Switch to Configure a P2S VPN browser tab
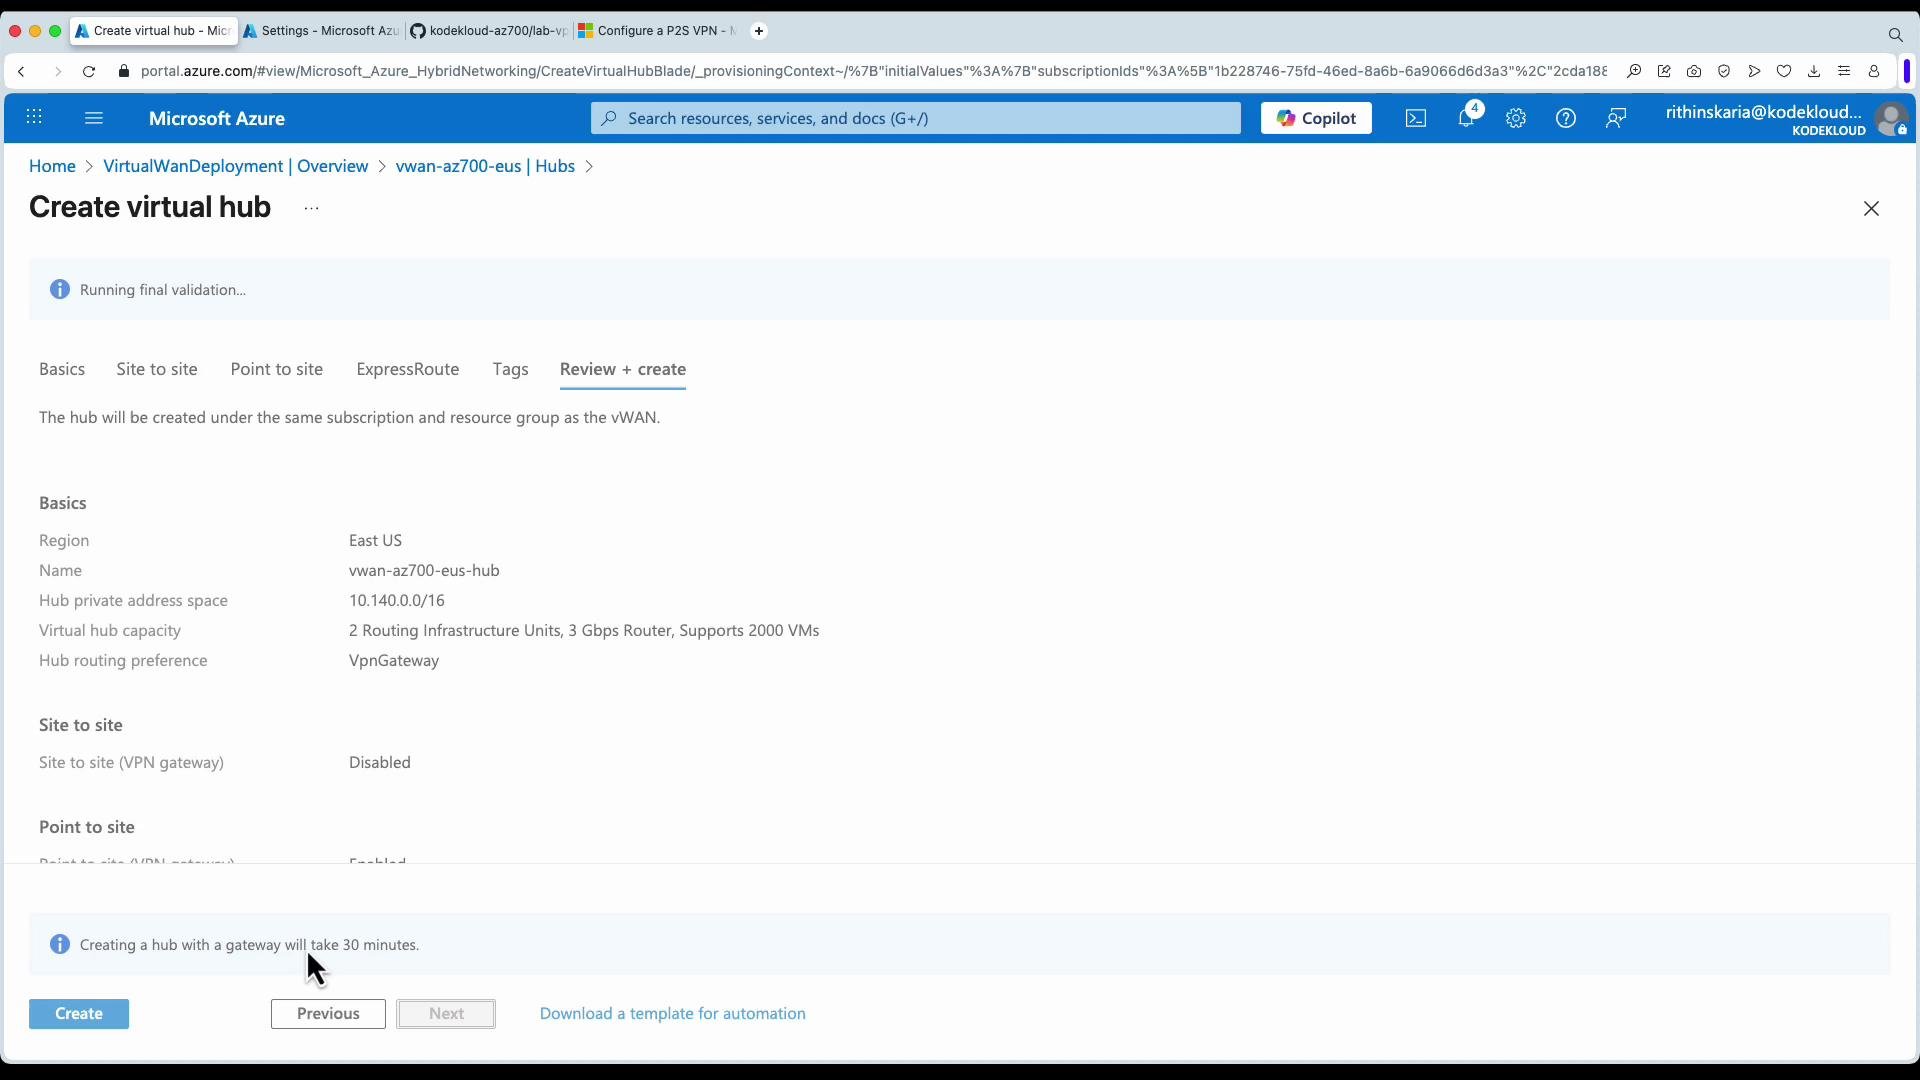 (657, 31)
